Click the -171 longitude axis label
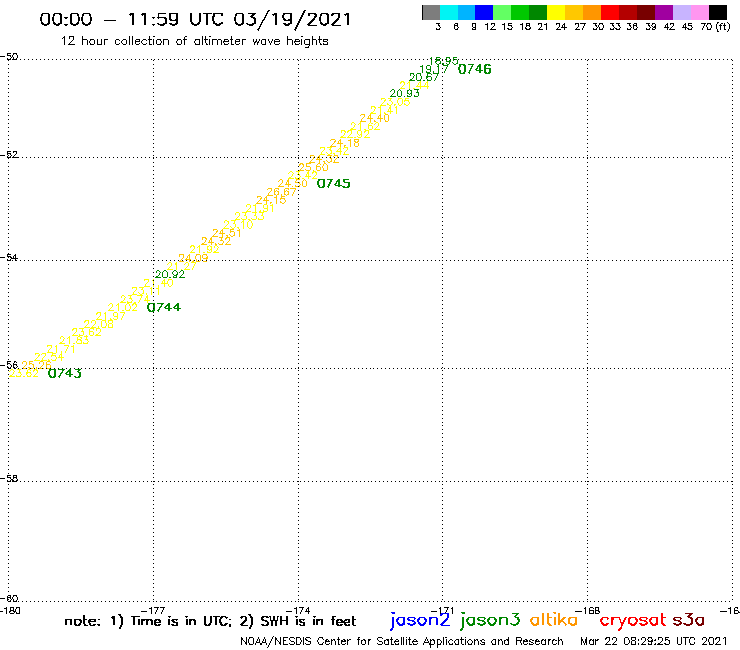This screenshot has height=650, width=740. 442,611
